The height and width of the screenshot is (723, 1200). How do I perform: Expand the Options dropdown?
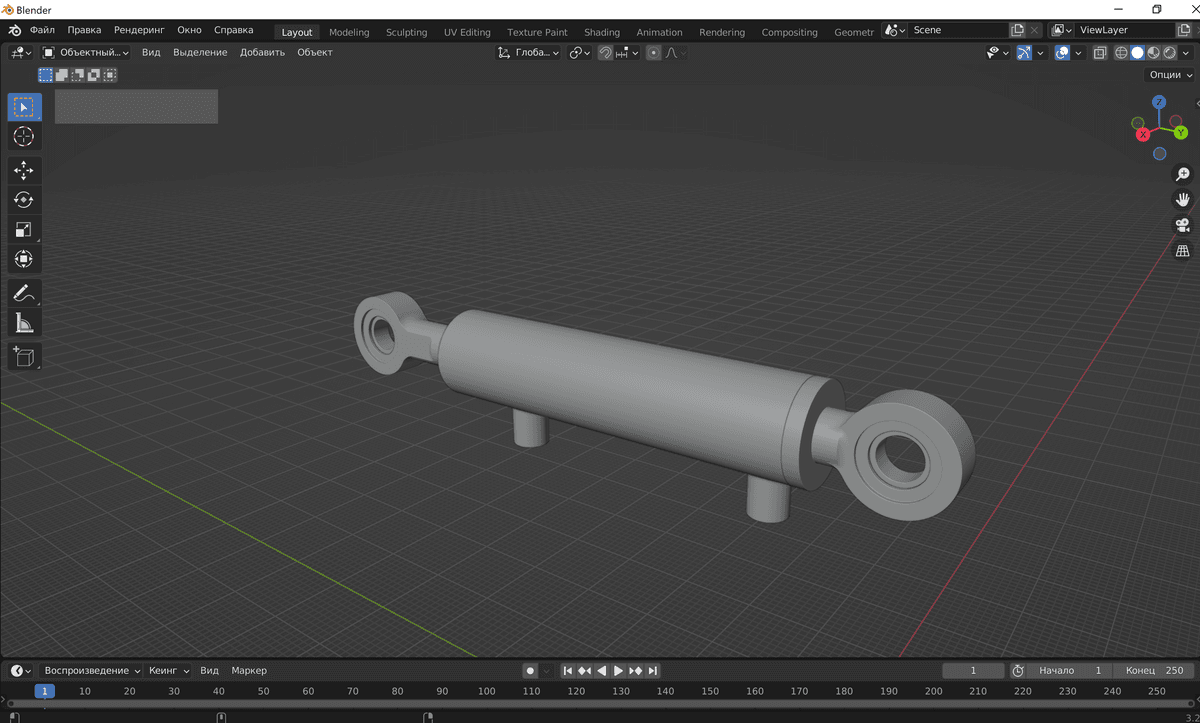(1171, 74)
